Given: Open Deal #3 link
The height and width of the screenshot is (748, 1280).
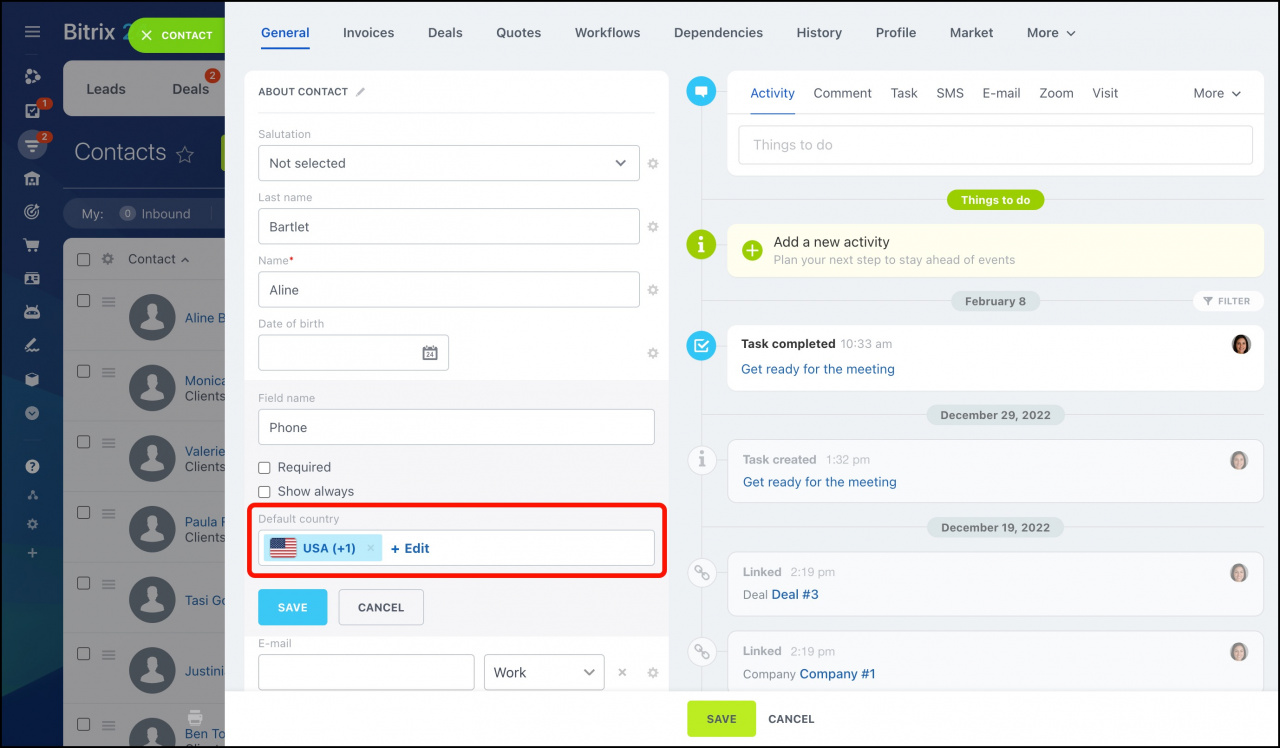Looking at the screenshot, I should (x=794, y=594).
